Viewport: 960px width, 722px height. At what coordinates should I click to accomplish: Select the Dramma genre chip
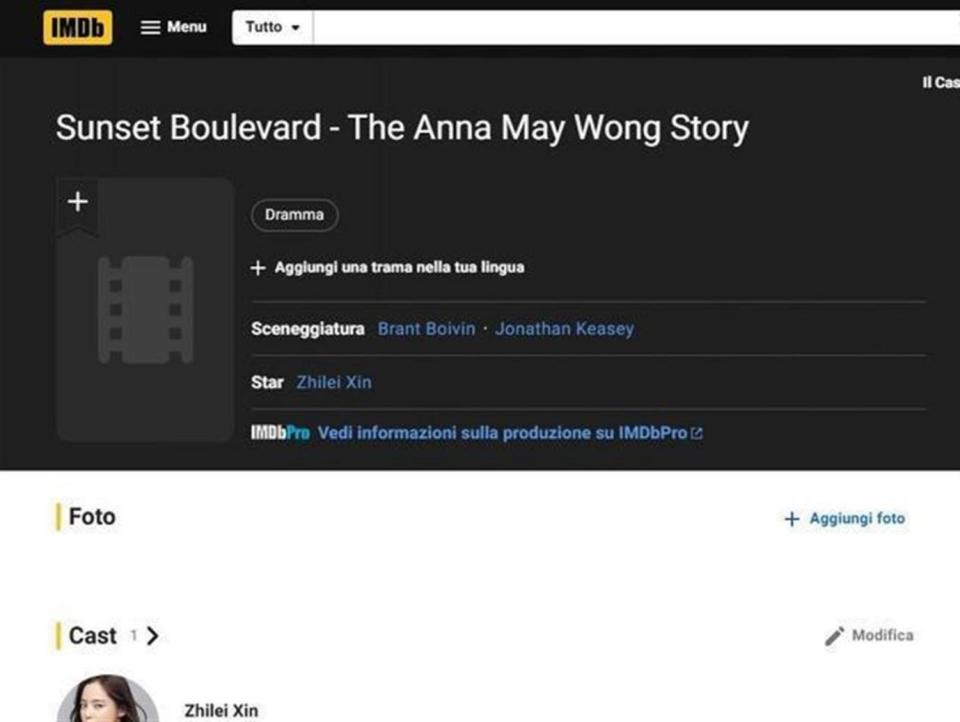click(294, 215)
